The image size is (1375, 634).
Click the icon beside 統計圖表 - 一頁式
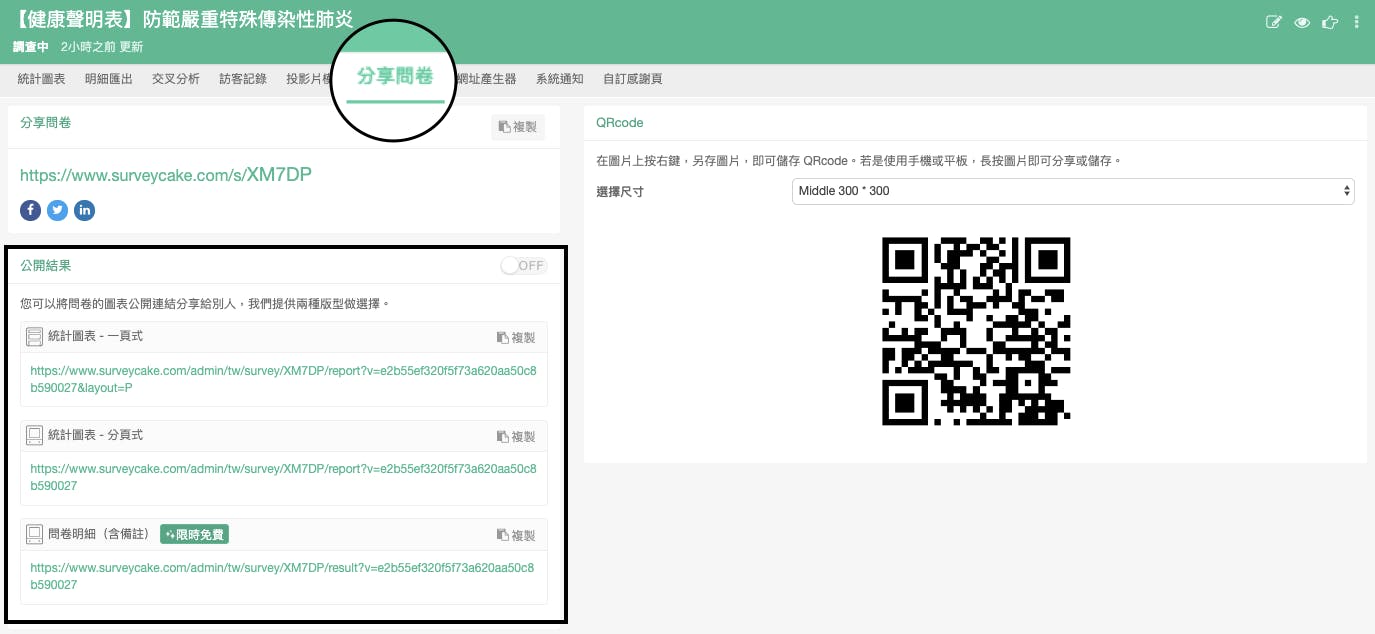click(x=35, y=337)
